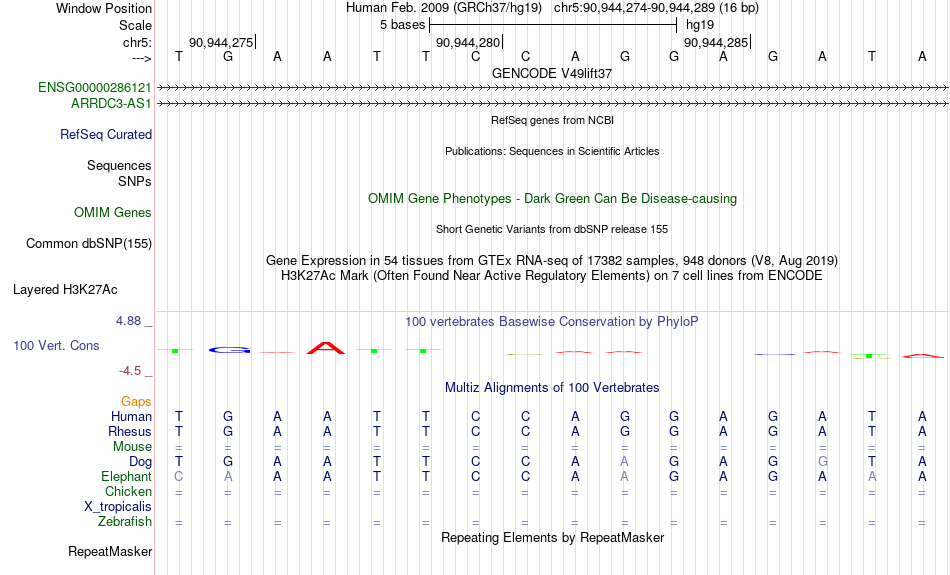Click the 'RefSeq genes from NCBI' title
This screenshot has width=950, height=575.
(x=552, y=121)
